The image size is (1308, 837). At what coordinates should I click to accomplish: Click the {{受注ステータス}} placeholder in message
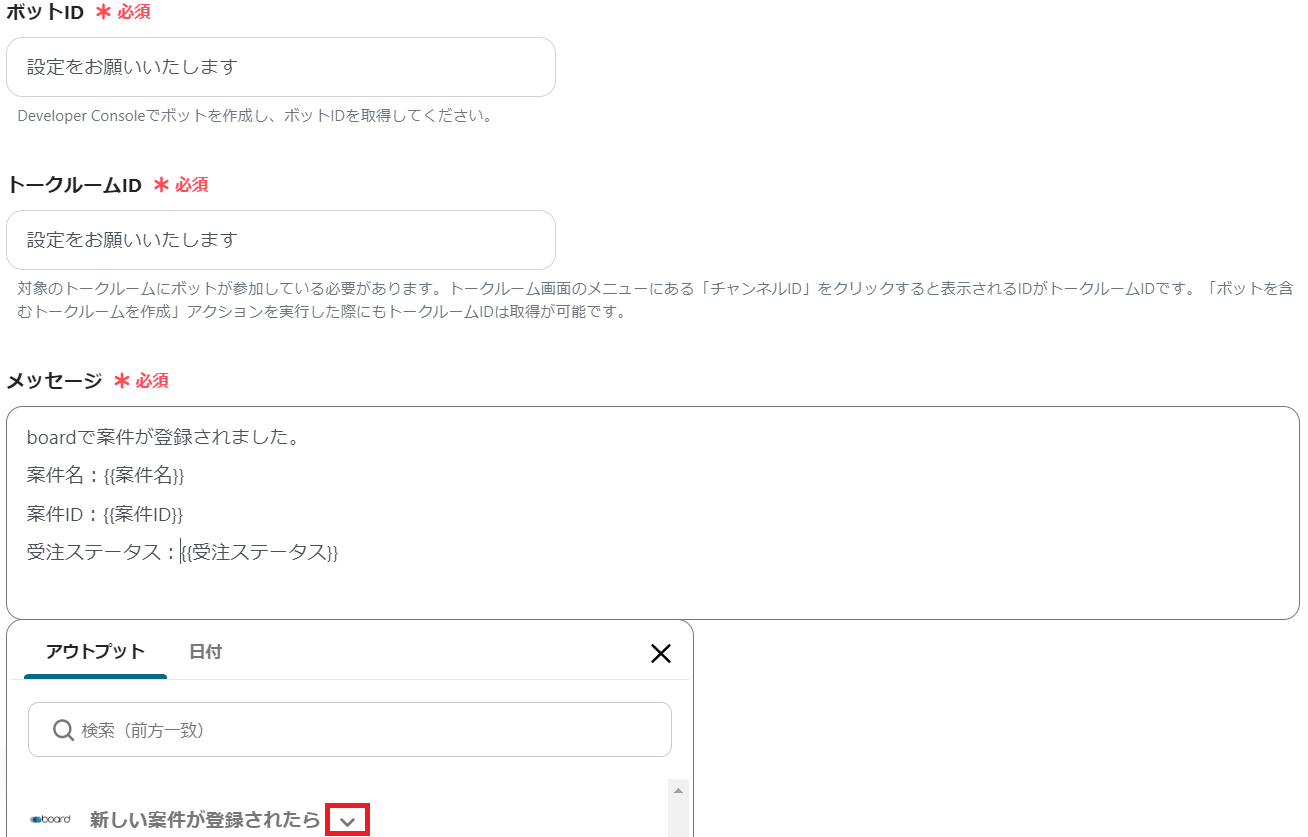tap(260, 552)
